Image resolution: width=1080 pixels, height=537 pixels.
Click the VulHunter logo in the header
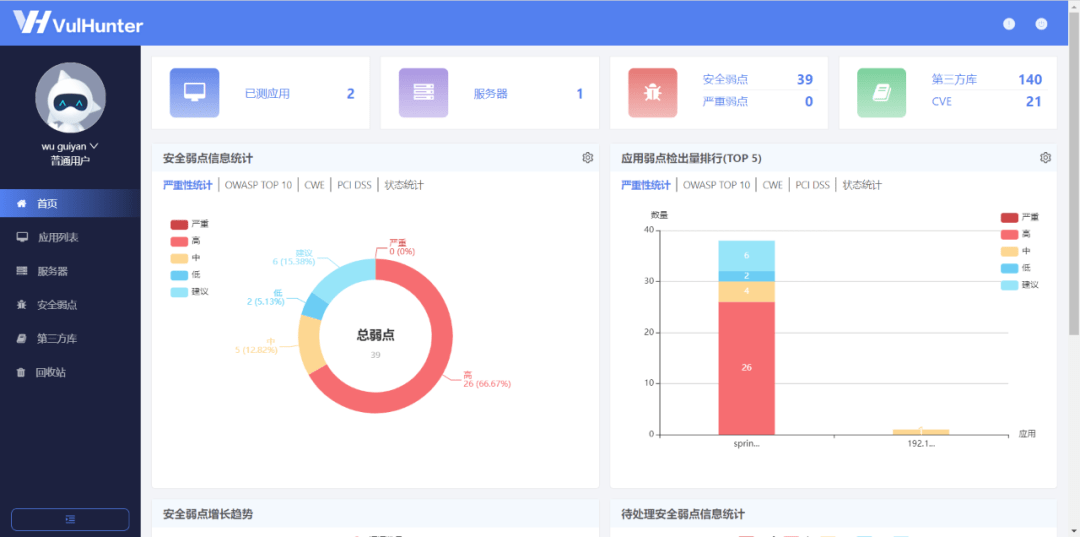pyautogui.click(x=78, y=23)
